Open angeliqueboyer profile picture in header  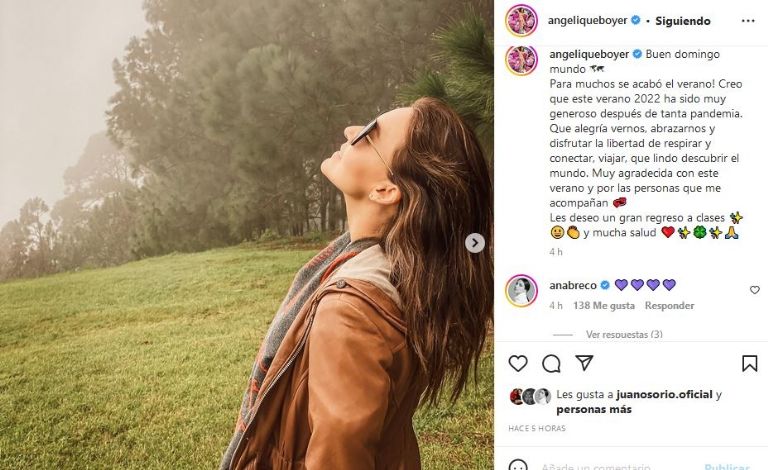point(521,20)
